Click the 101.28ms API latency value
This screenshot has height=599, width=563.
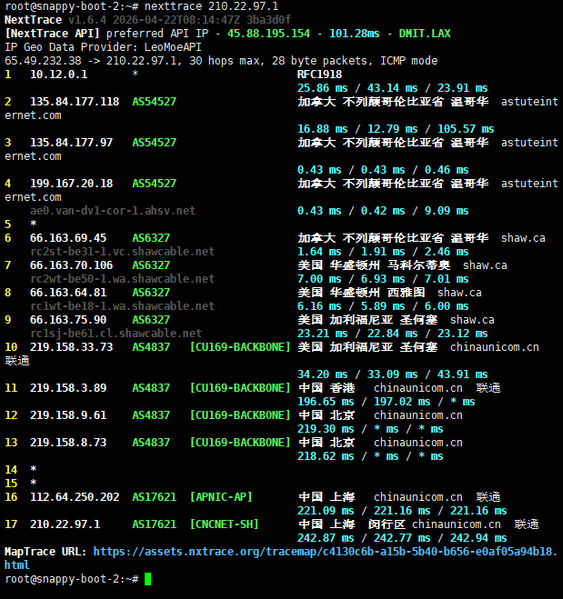pyautogui.click(x=354, y=33)
